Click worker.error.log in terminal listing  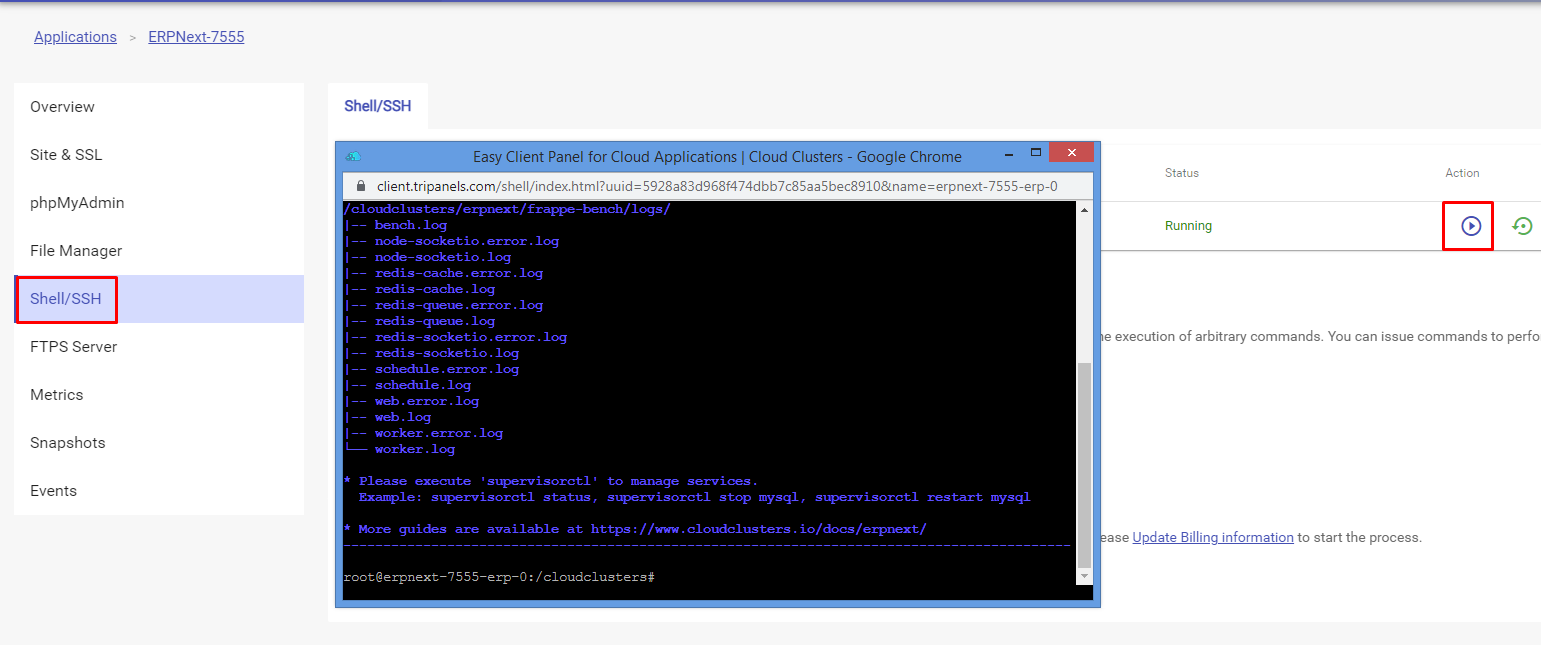(x=439, y=433)
